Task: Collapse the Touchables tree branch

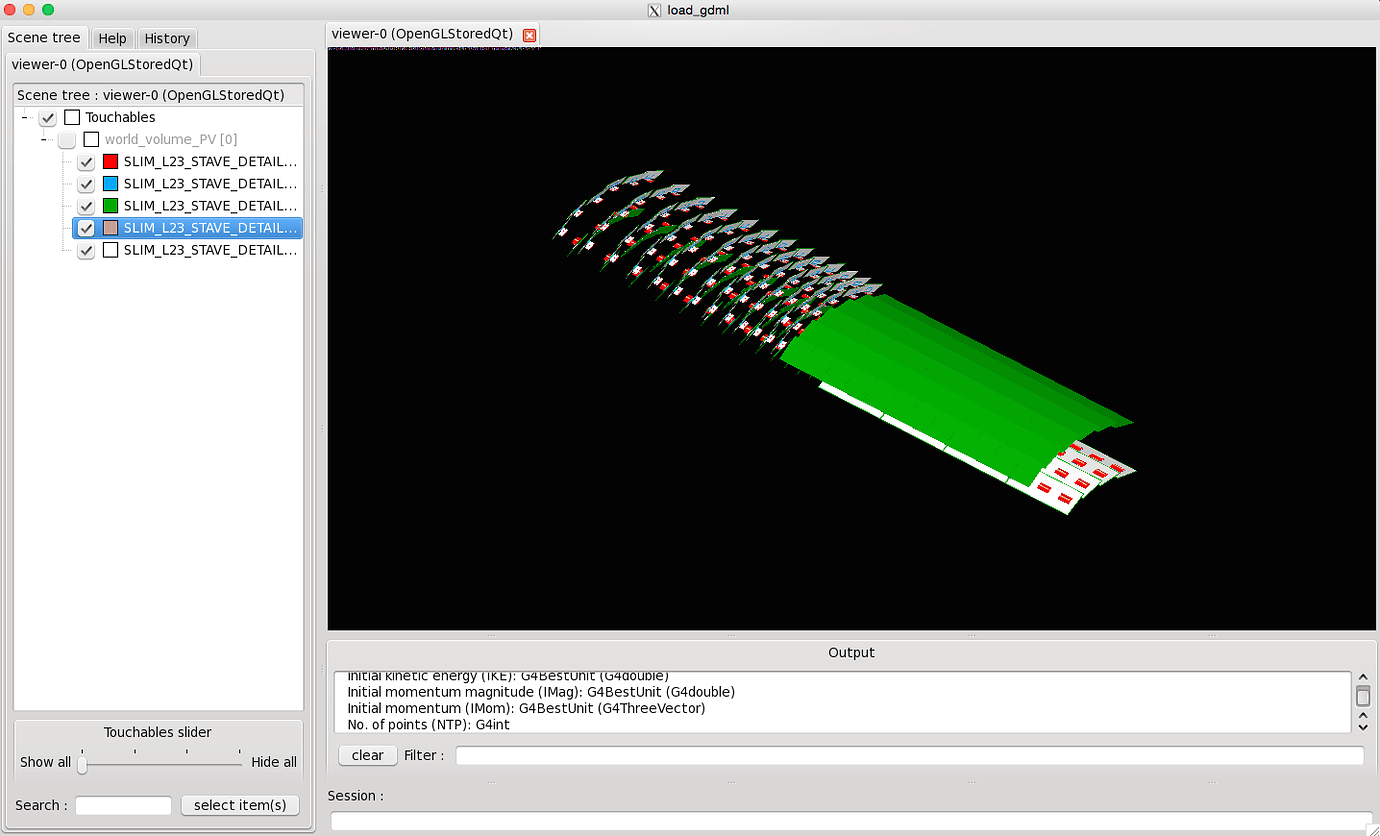Action: 22,117
